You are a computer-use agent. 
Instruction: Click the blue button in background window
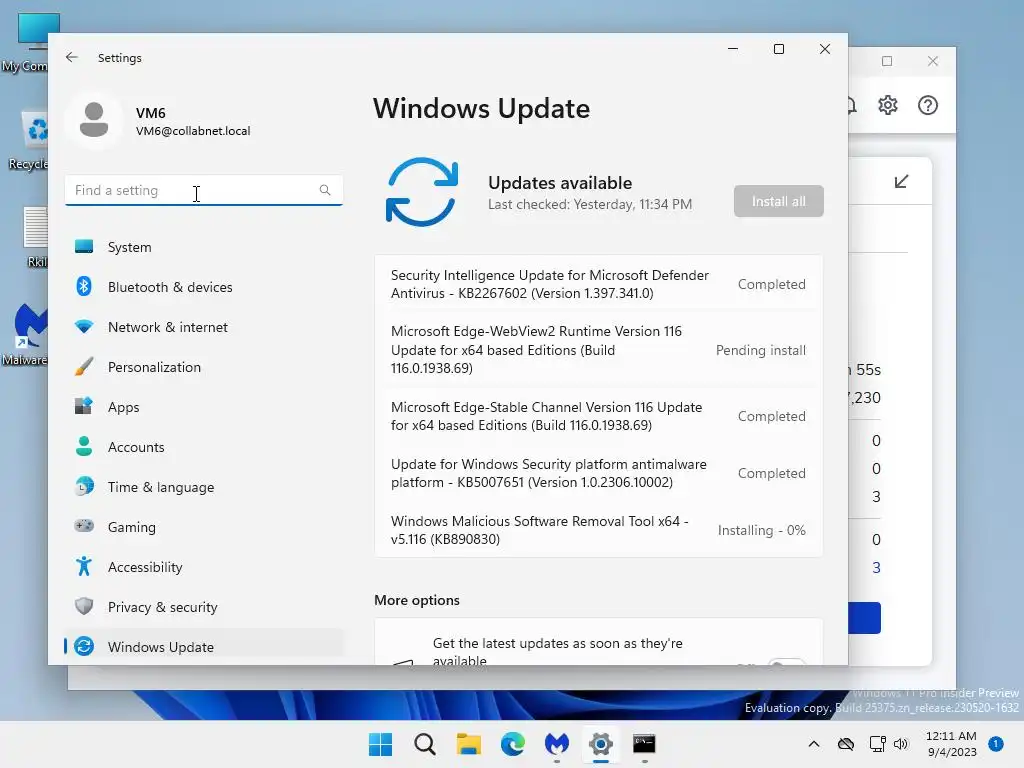pyautogui.click(x=865, y=618)
